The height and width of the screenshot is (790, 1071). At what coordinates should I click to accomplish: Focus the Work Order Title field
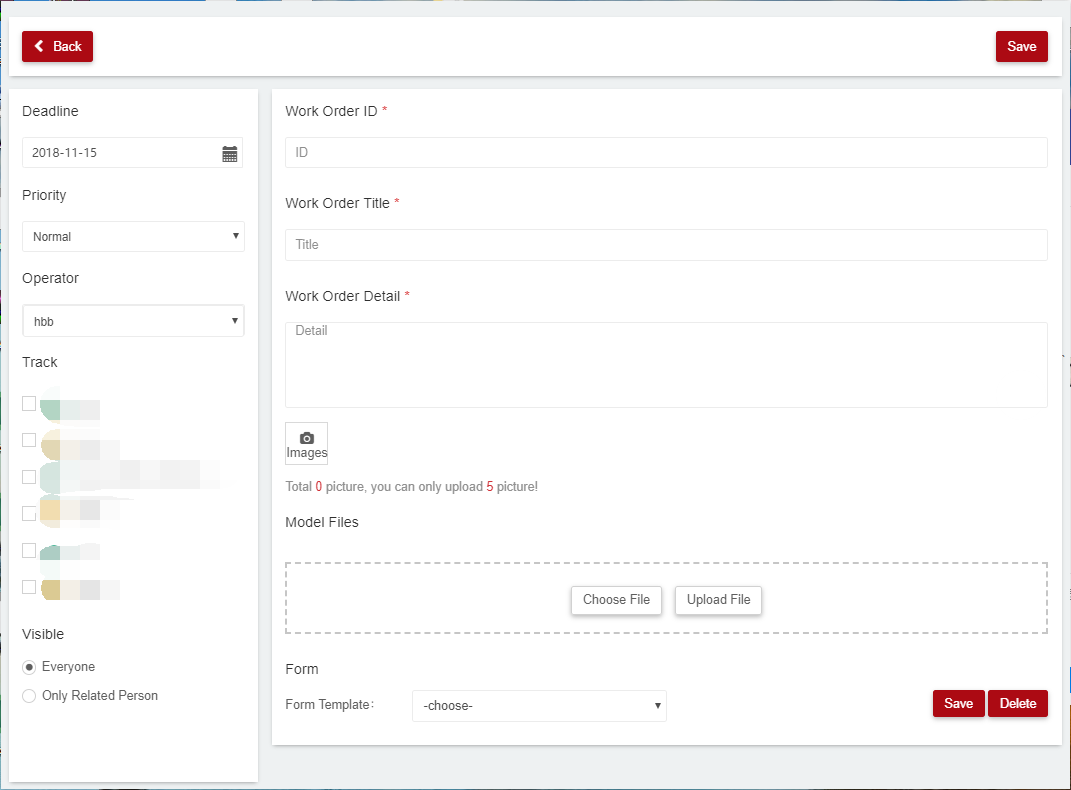(666, 244)
